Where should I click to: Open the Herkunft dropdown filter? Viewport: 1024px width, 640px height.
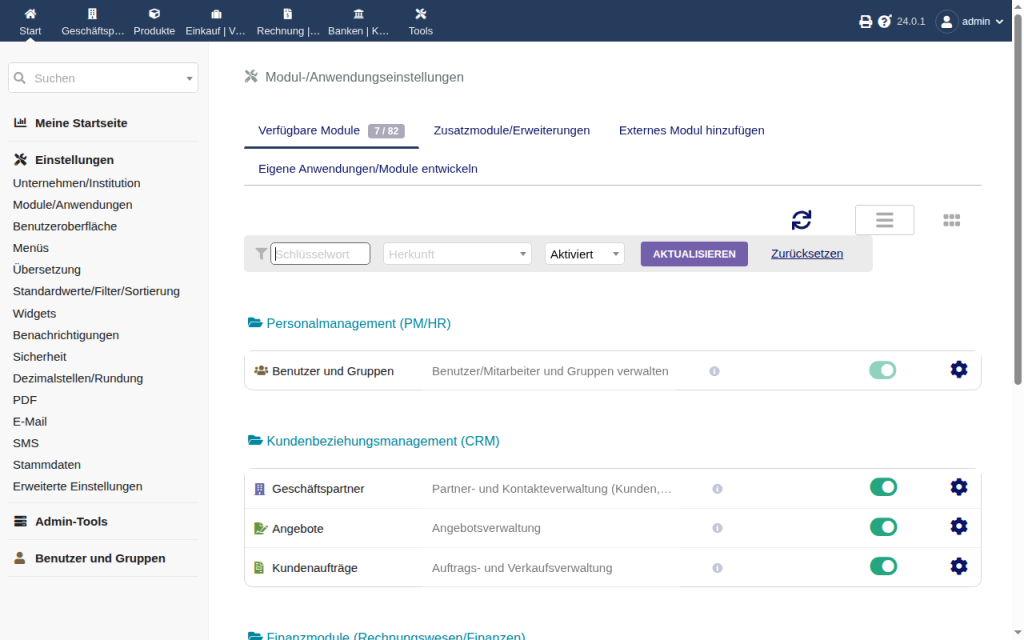(457, 254)
